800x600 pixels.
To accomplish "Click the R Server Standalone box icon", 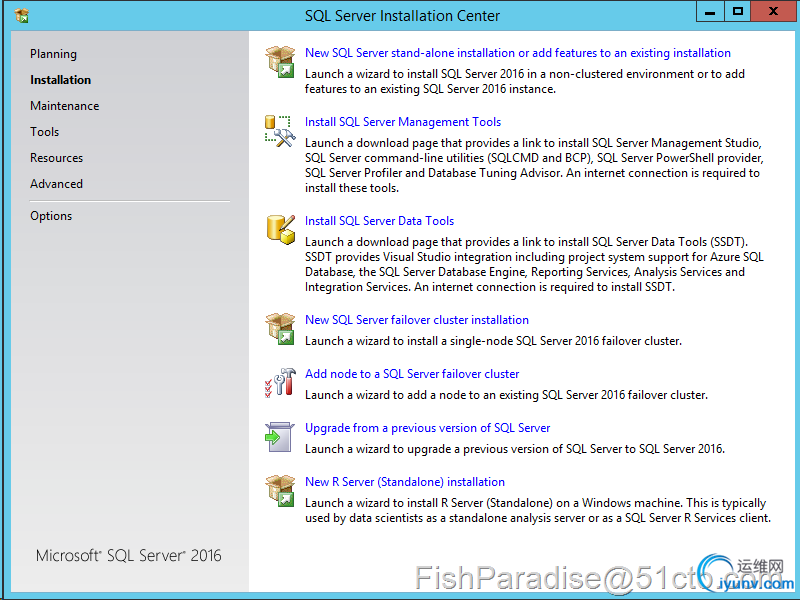I will [280, 490].
